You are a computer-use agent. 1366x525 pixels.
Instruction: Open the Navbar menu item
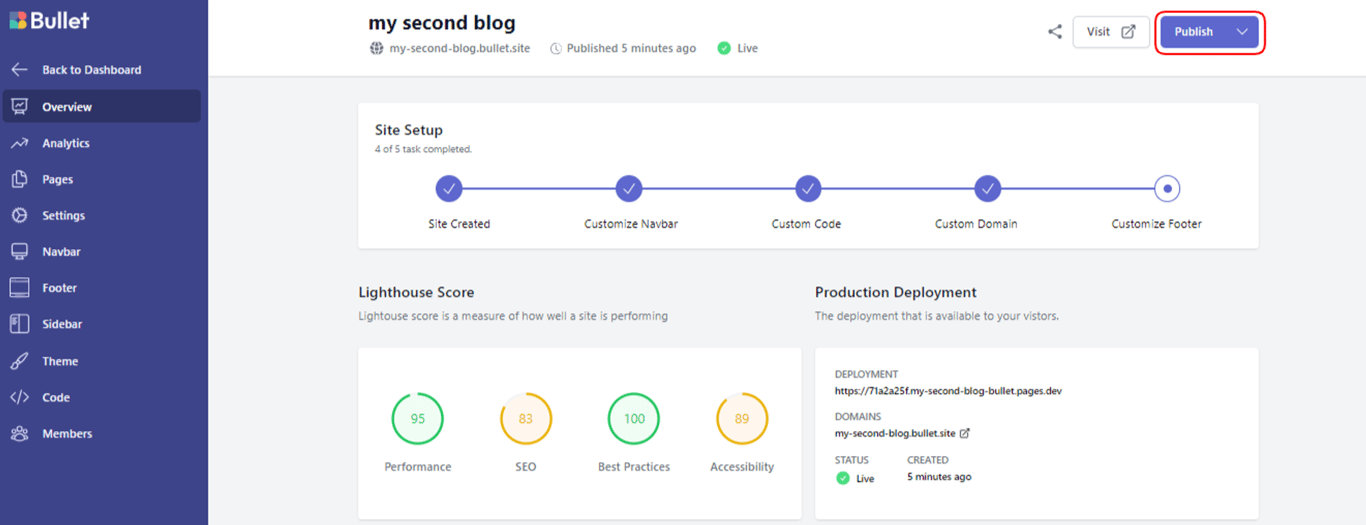pyautogui.click(x=61, y=252)
